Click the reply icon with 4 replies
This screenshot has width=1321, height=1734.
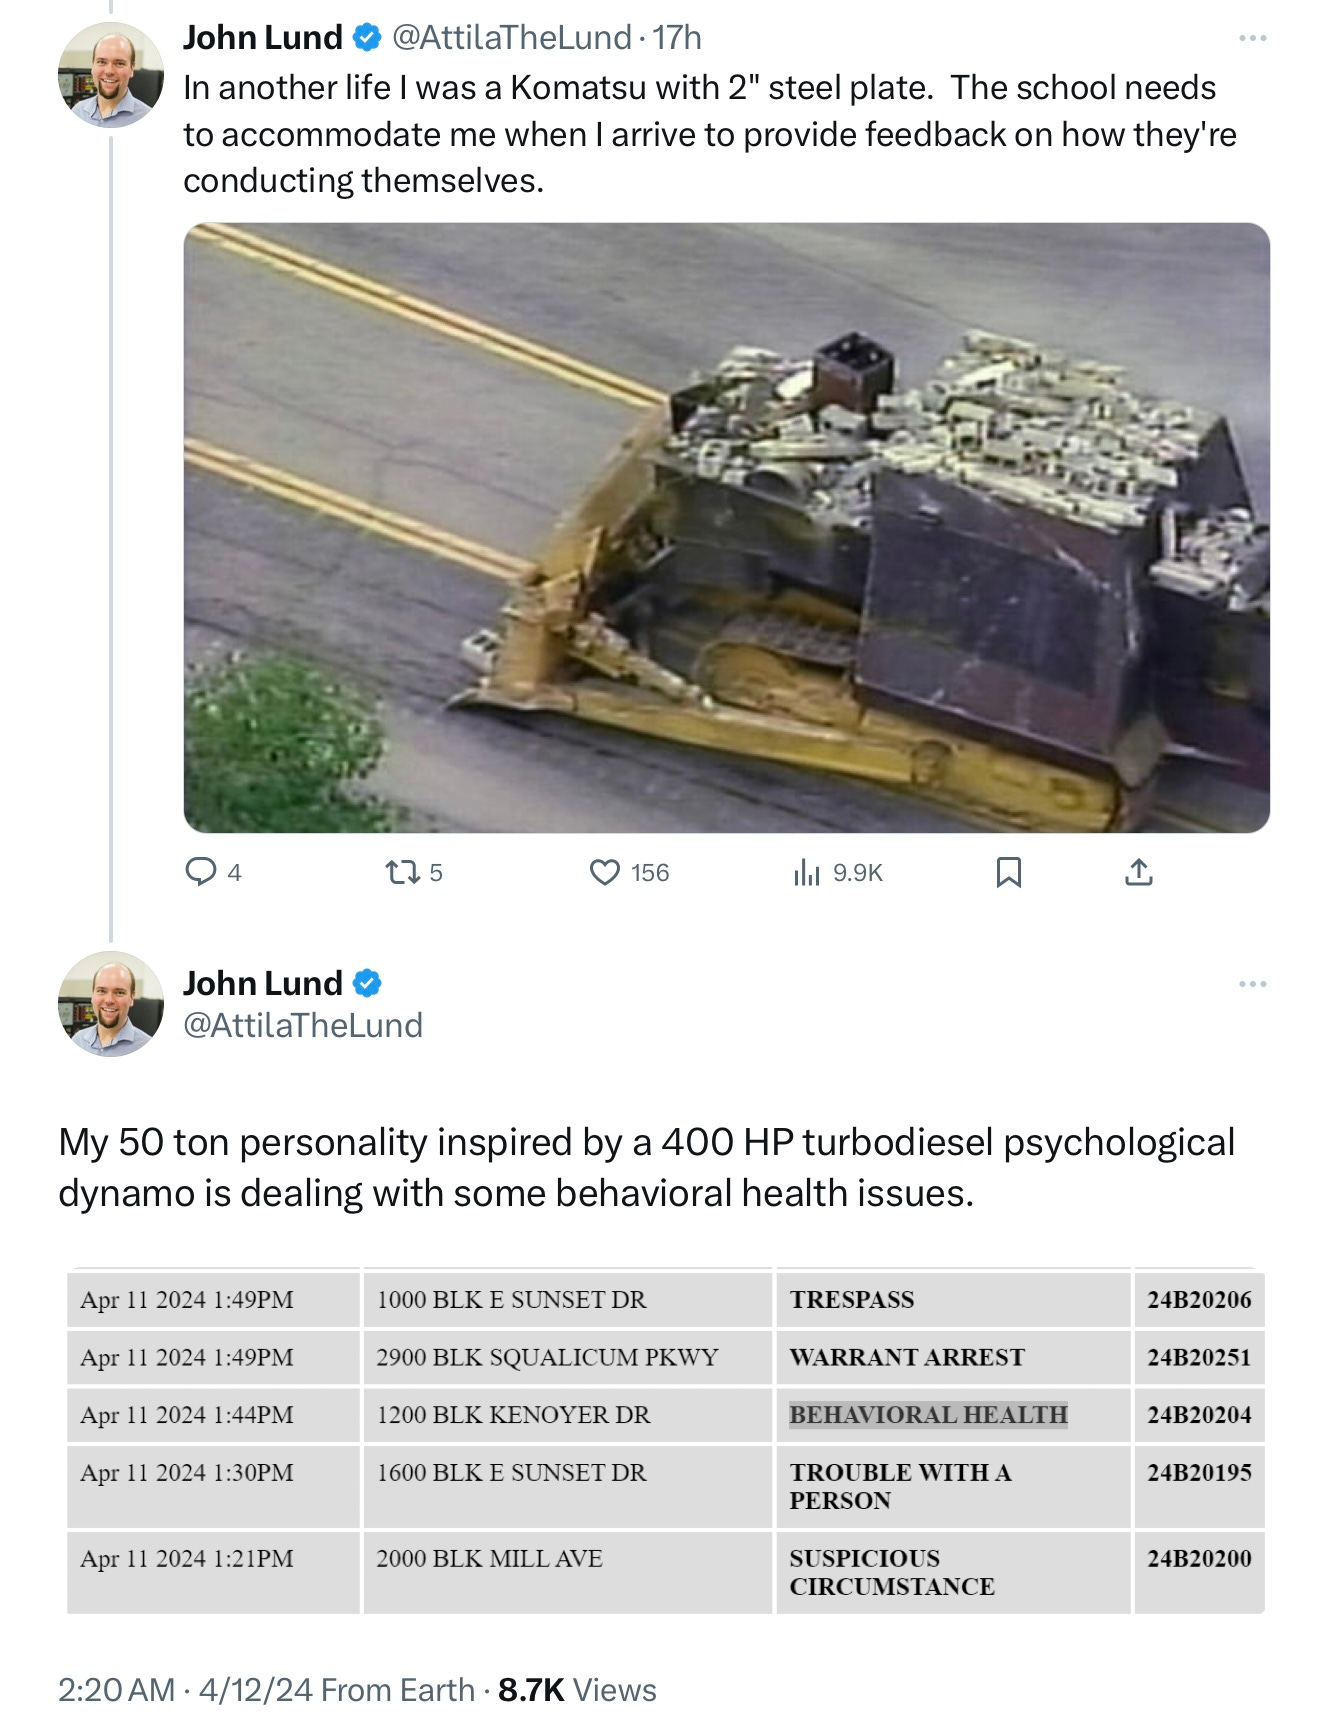[x=201, y=872]
